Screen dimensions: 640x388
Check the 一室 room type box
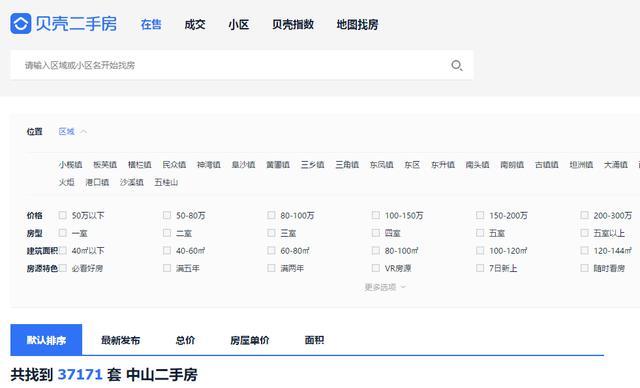tap(62, 233)
